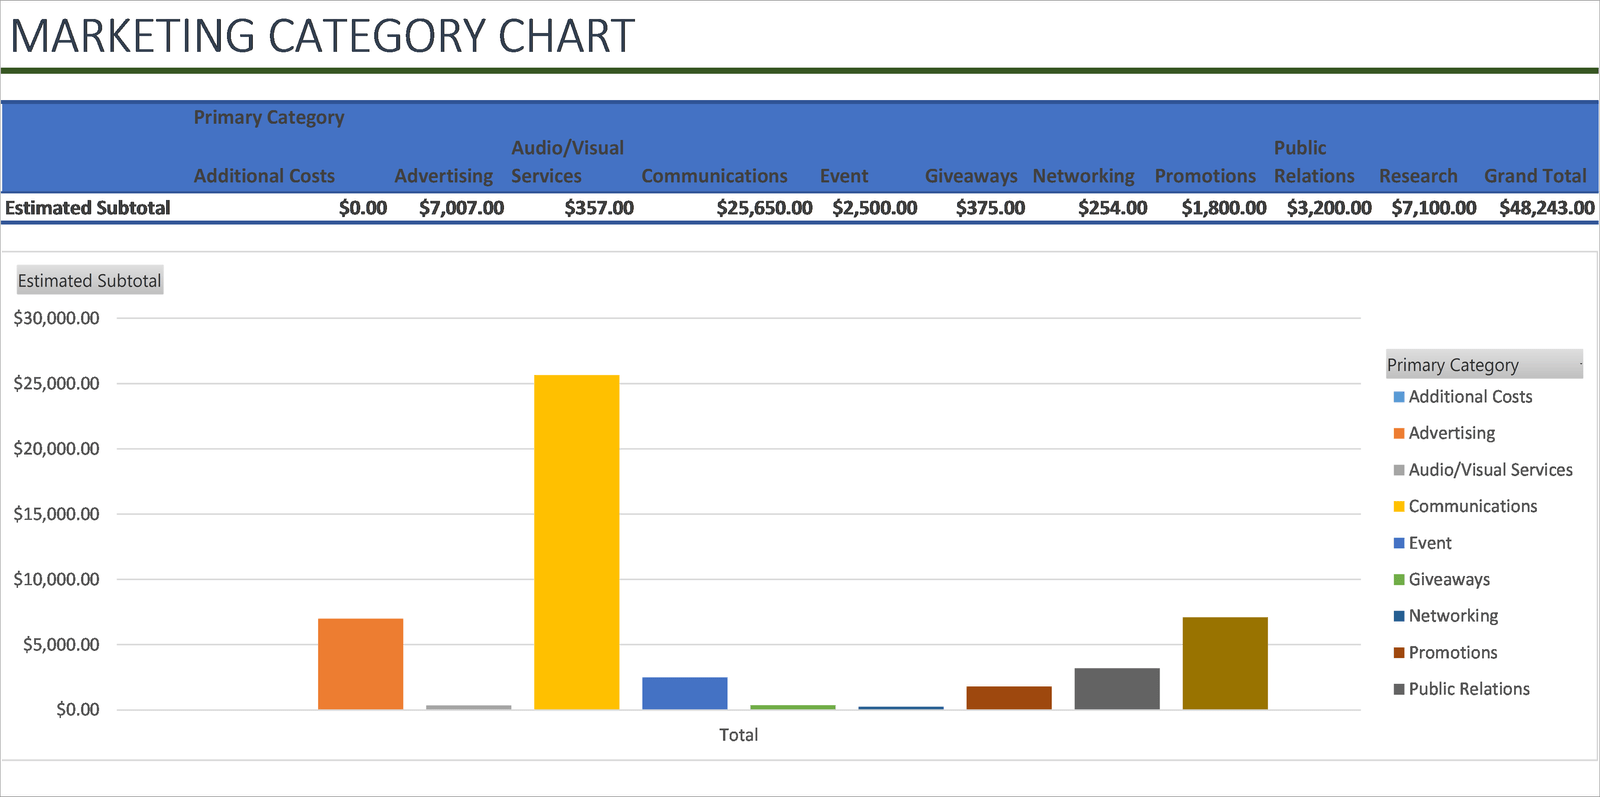Select the blue Event bar in chart

coord(685,693)
